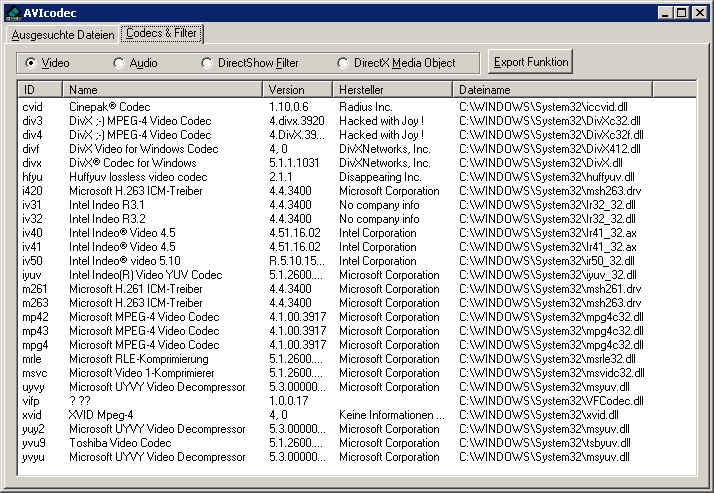
Task: Click the iccvid.dll file path
Action: pyautogui.click(x=543, y=107)
